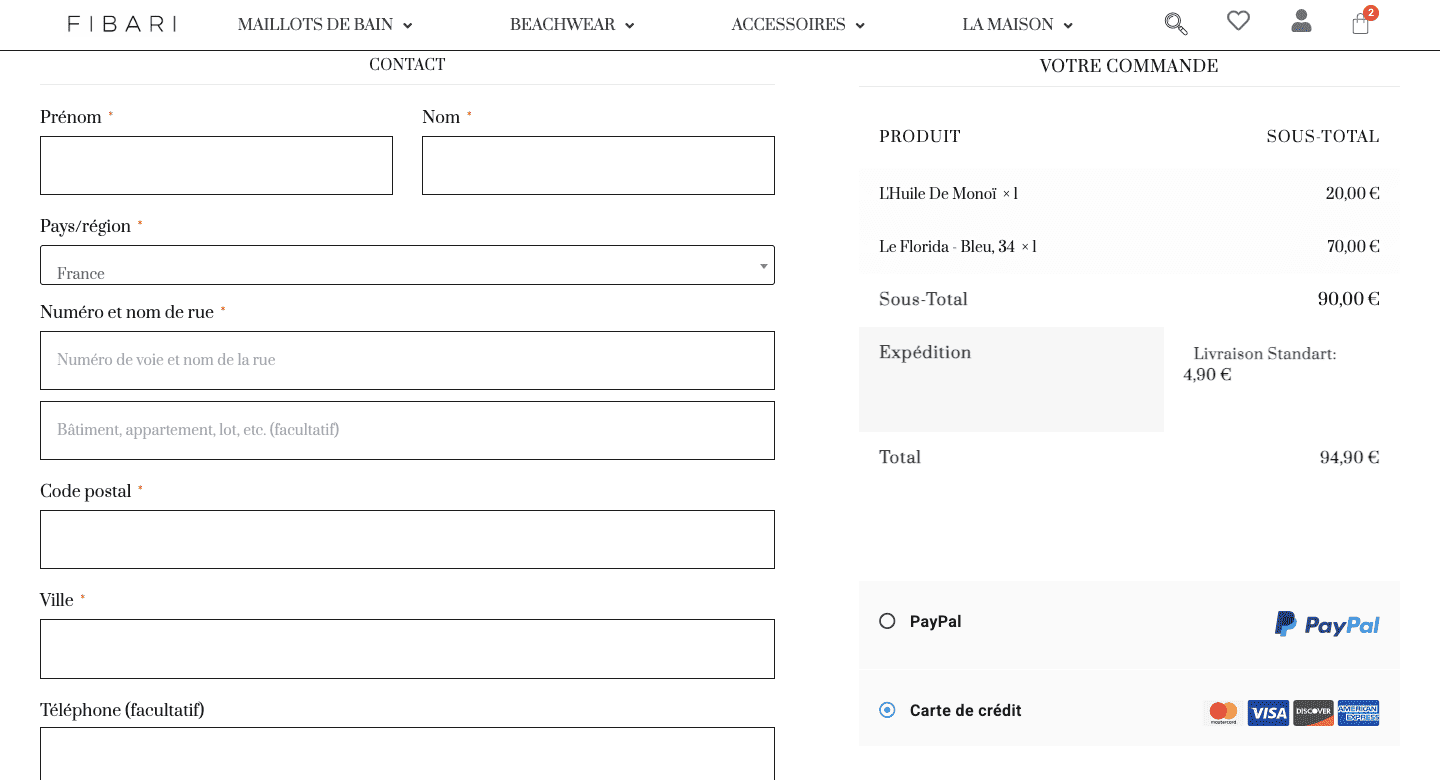The height and width of the screenshot is (780, 1440).
Task: Open the search magnifier icon
Action: tap(1176, 23)
